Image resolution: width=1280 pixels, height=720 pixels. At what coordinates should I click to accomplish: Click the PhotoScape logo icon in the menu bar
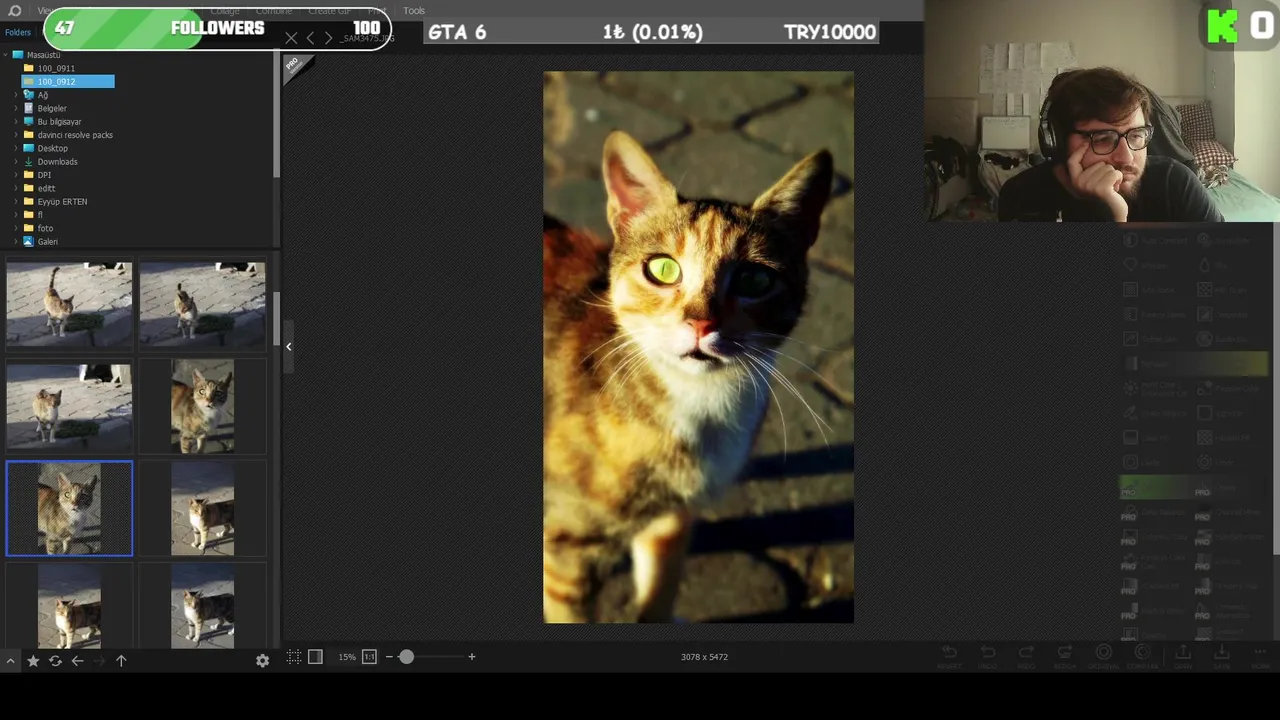[14, 10]
